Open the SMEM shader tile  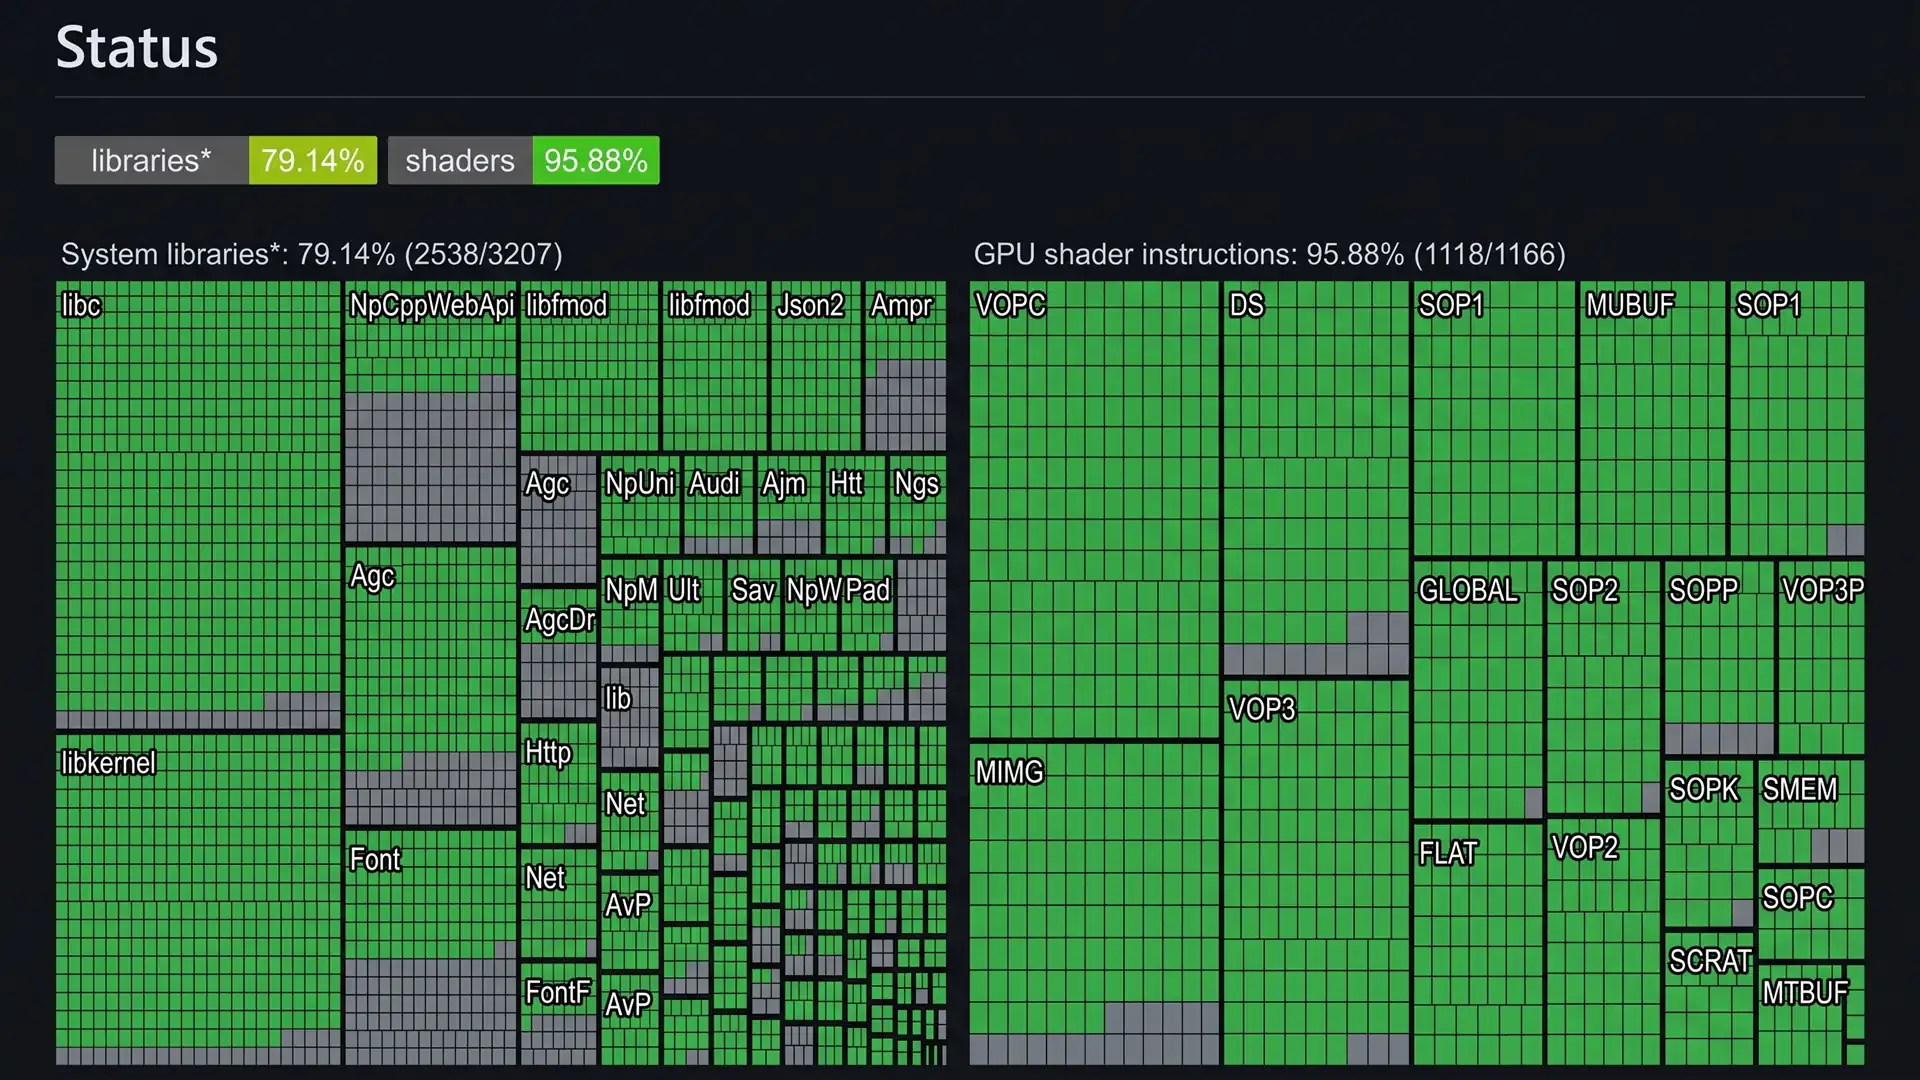tap(1811, 811)
